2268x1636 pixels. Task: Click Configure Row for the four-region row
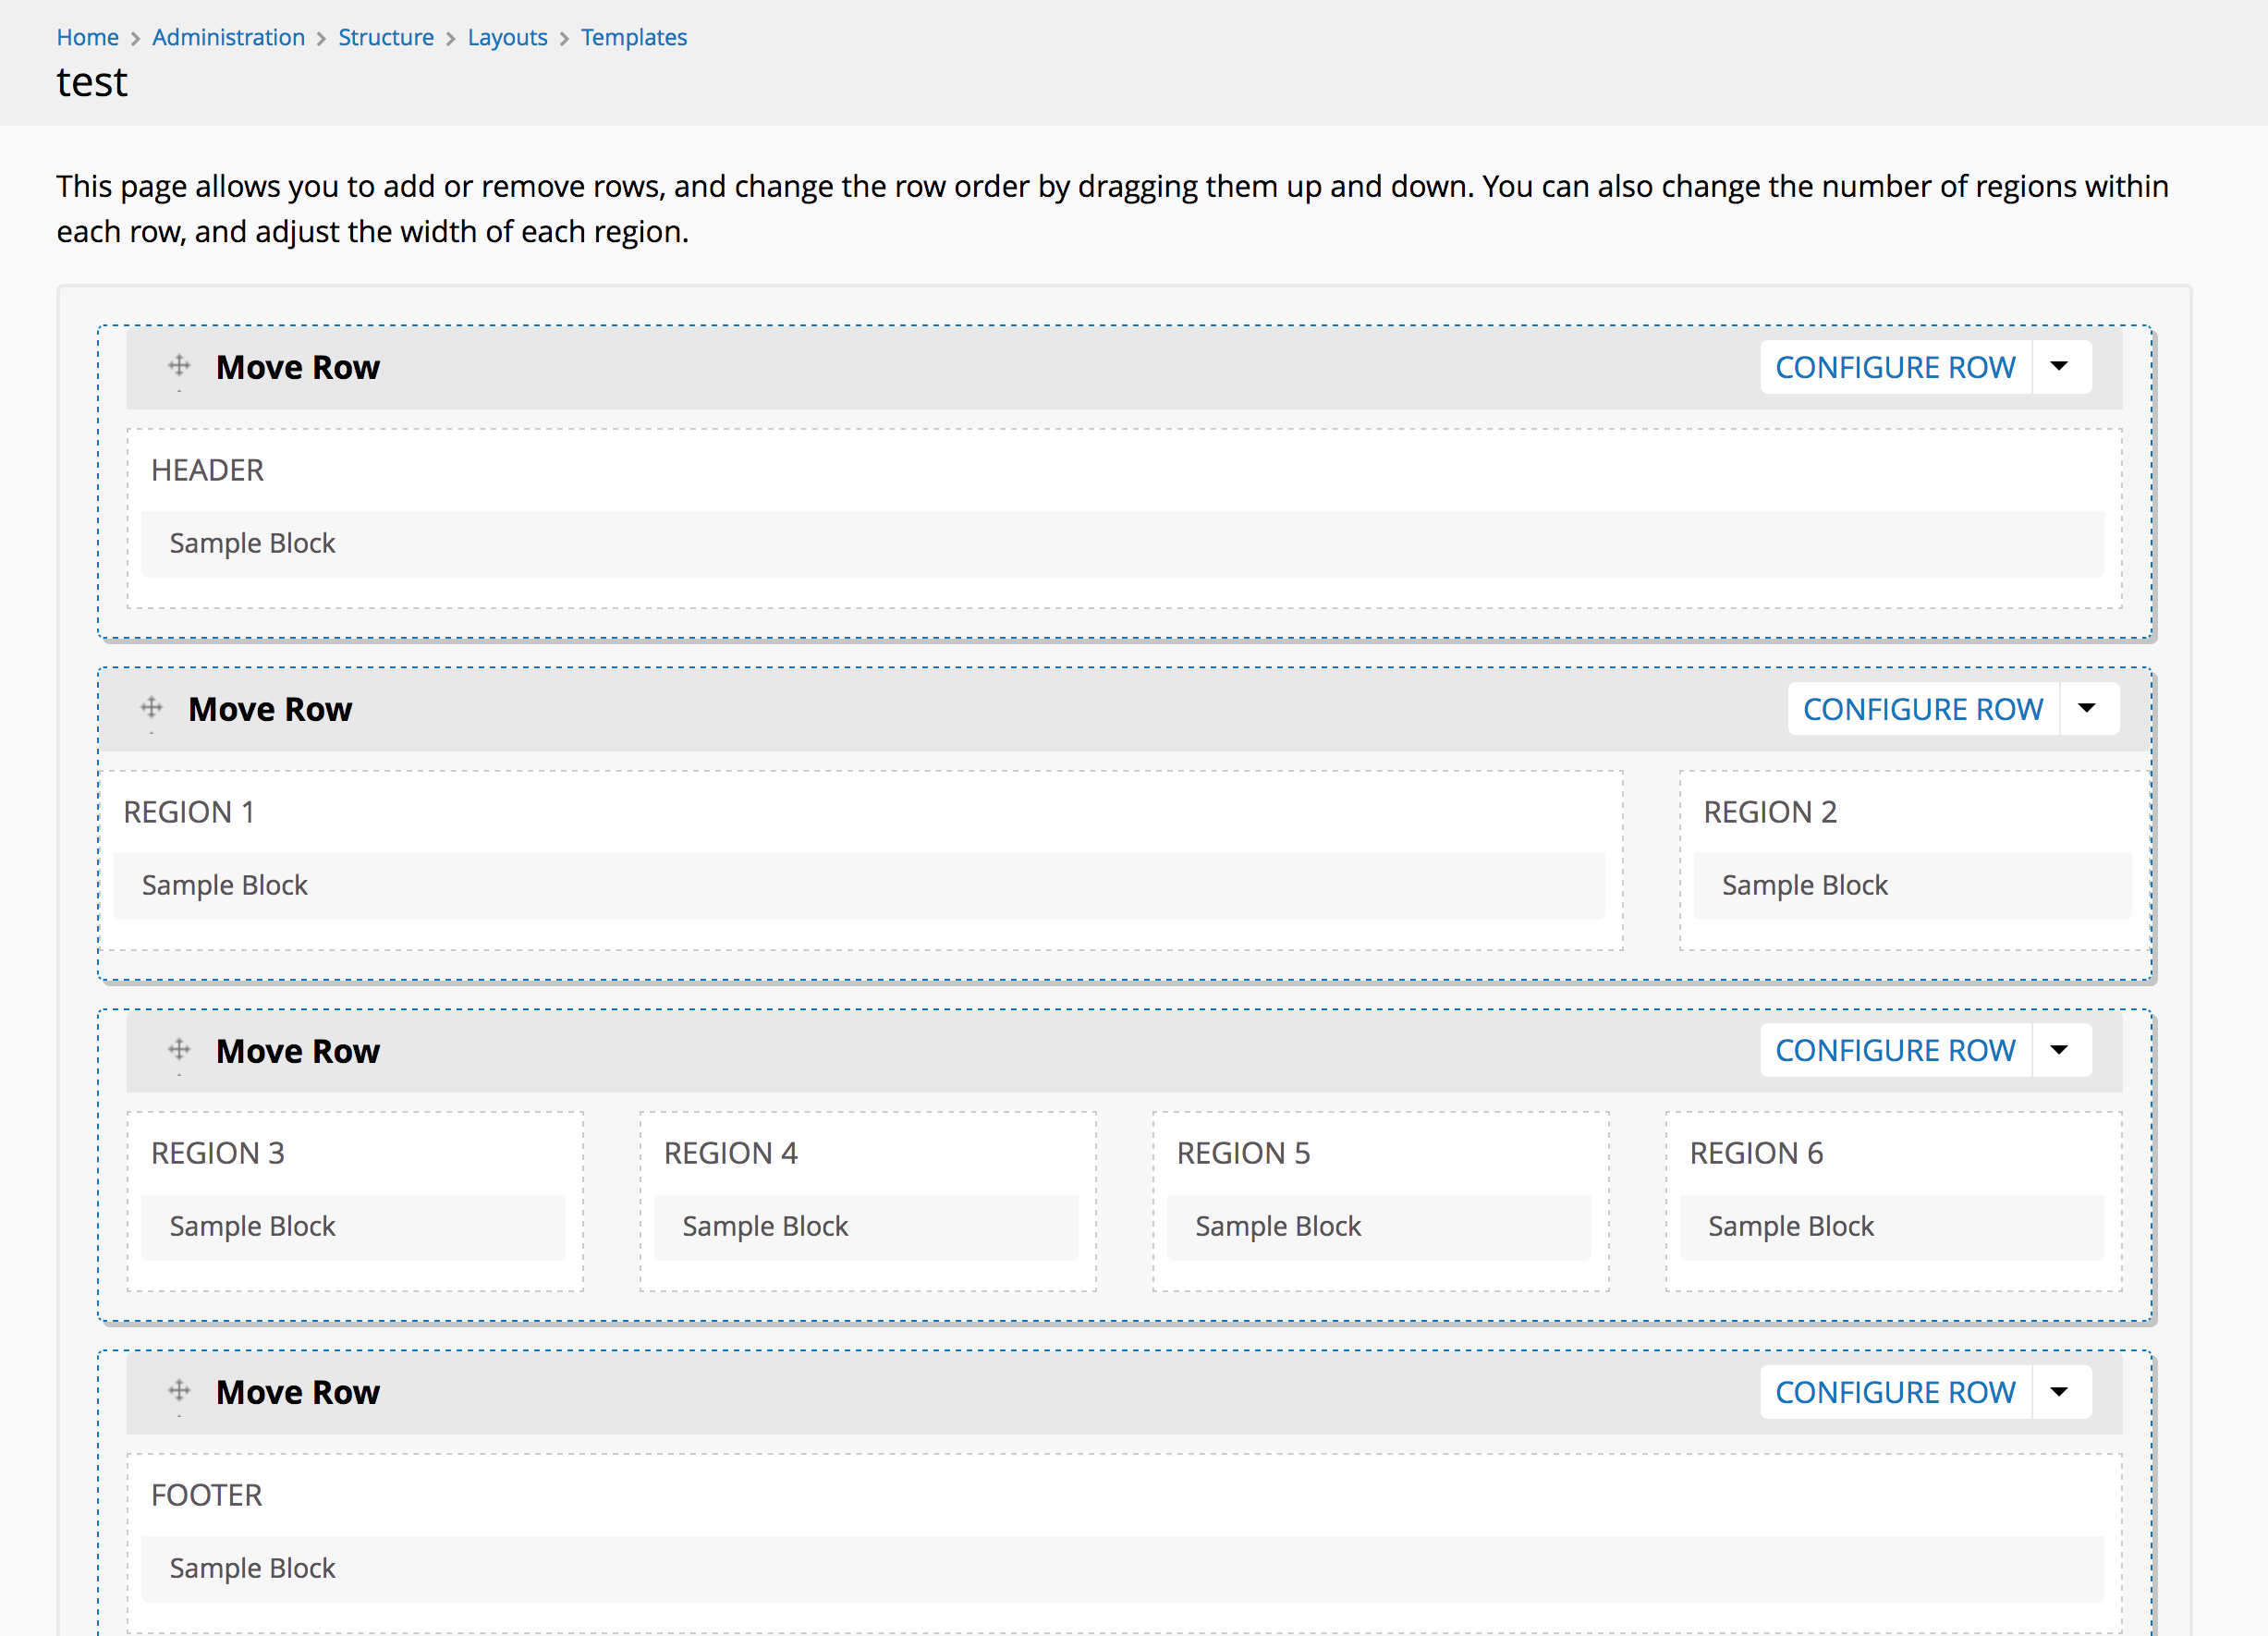pyautogui.click(x=1895, y=1050)
